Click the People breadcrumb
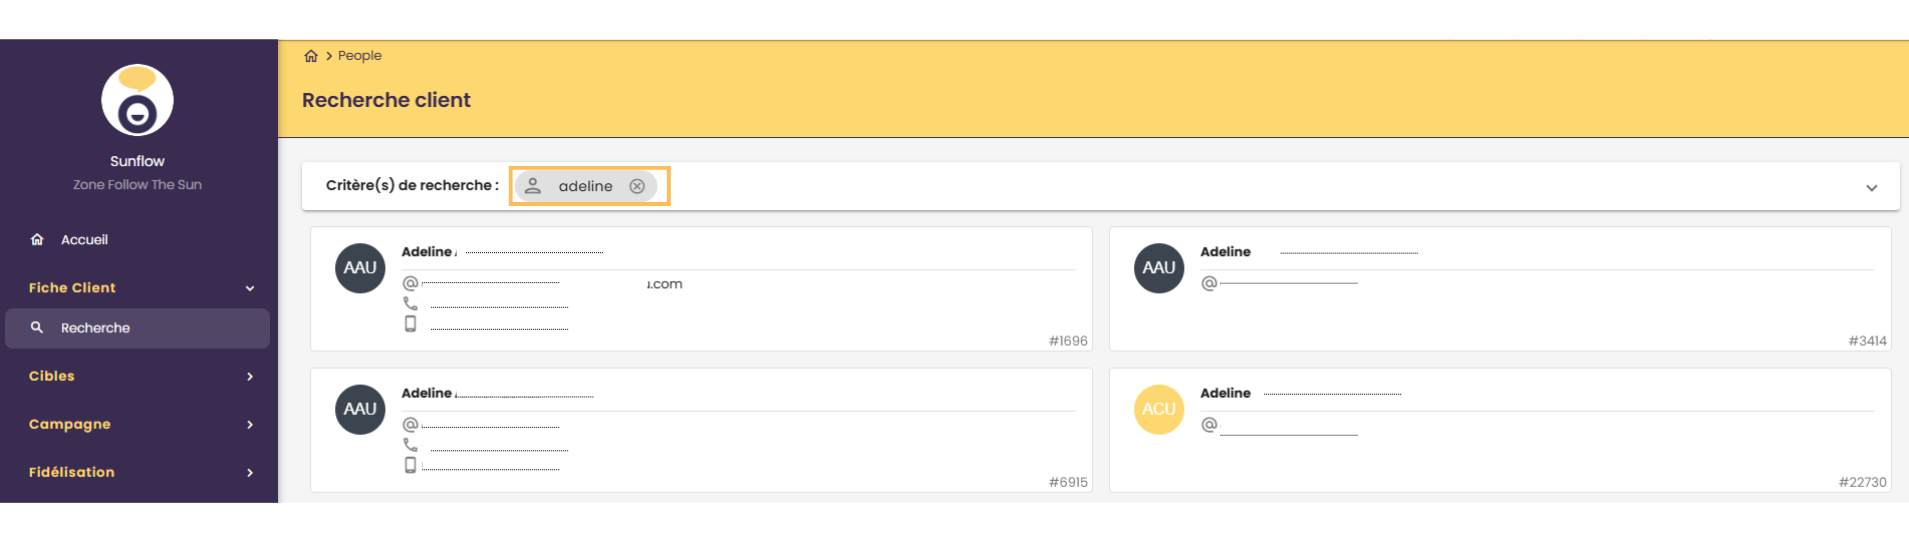The width and height of the screenshot is (1909, 541). (x=360, y=56)
